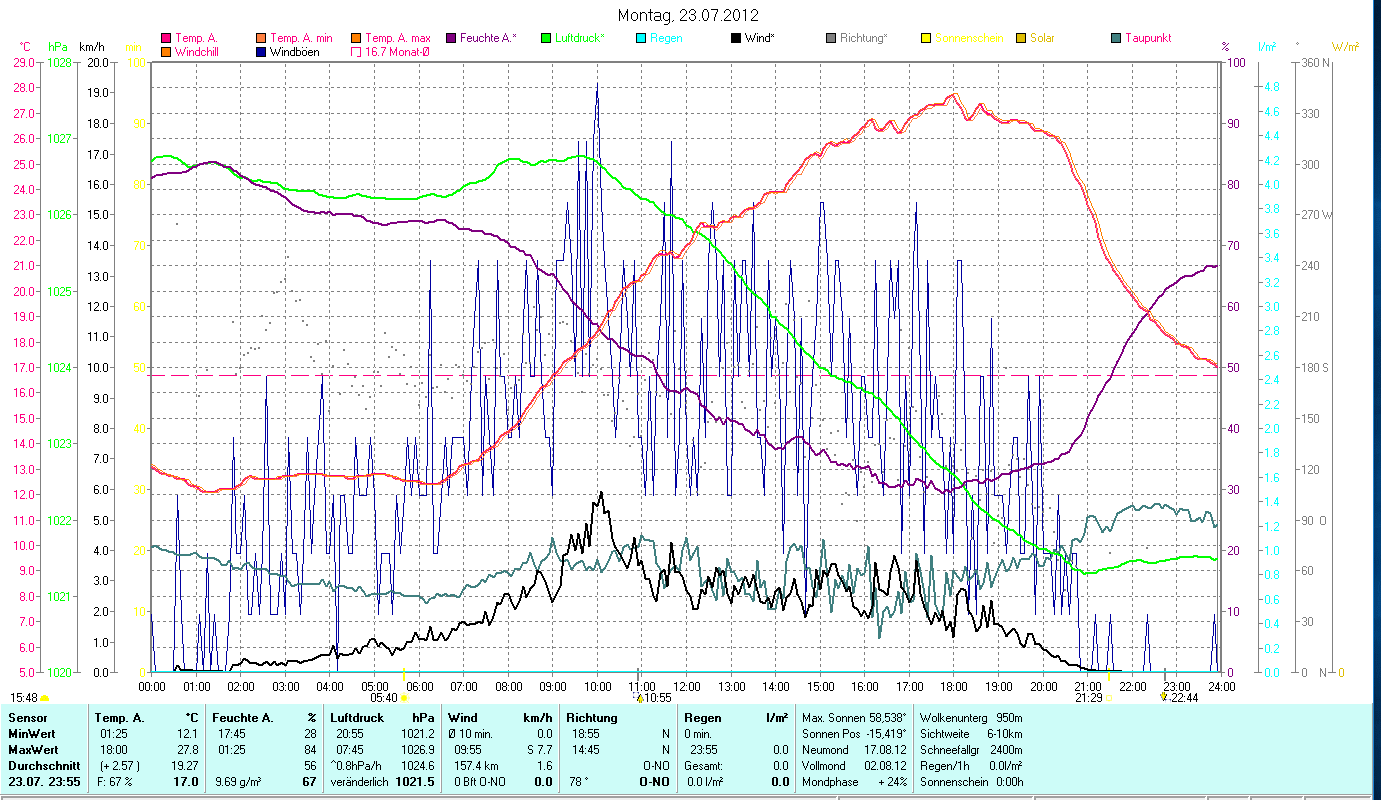The height and width of the screenshot is (800, 1381).
Task: Click the maximum temperature value '27.8'
Action: point(188,750)
